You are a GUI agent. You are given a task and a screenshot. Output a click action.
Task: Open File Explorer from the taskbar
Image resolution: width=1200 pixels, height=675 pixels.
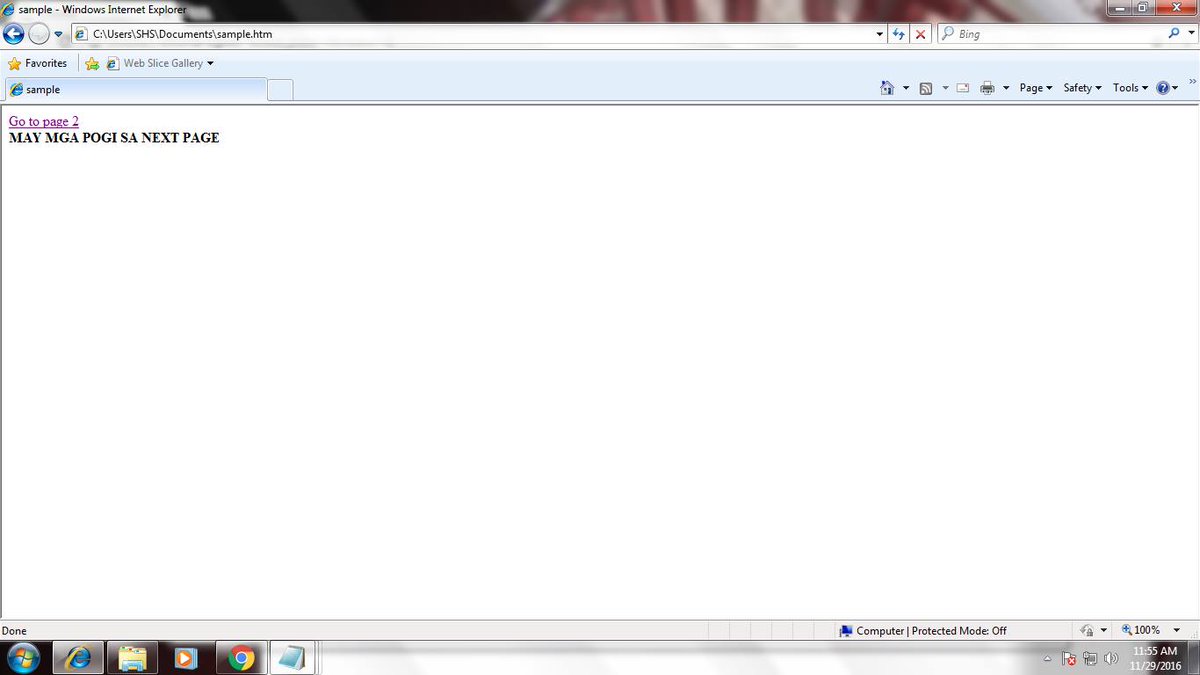pos(133,658)
